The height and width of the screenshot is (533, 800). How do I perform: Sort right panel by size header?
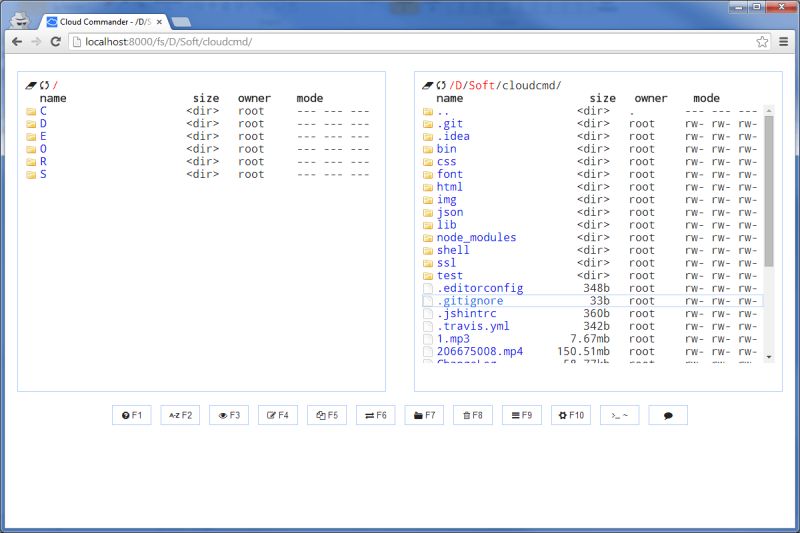coord(603,98)
